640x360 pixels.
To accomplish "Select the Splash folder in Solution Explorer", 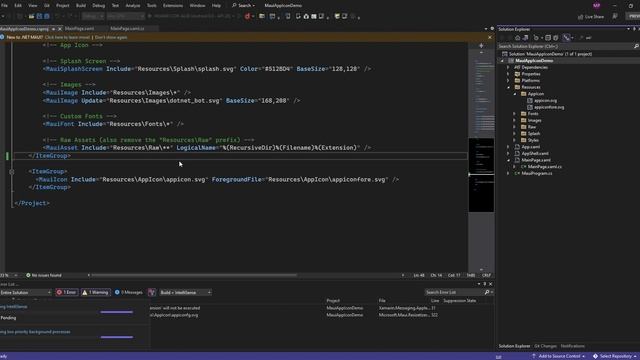I will coord(534,133).
